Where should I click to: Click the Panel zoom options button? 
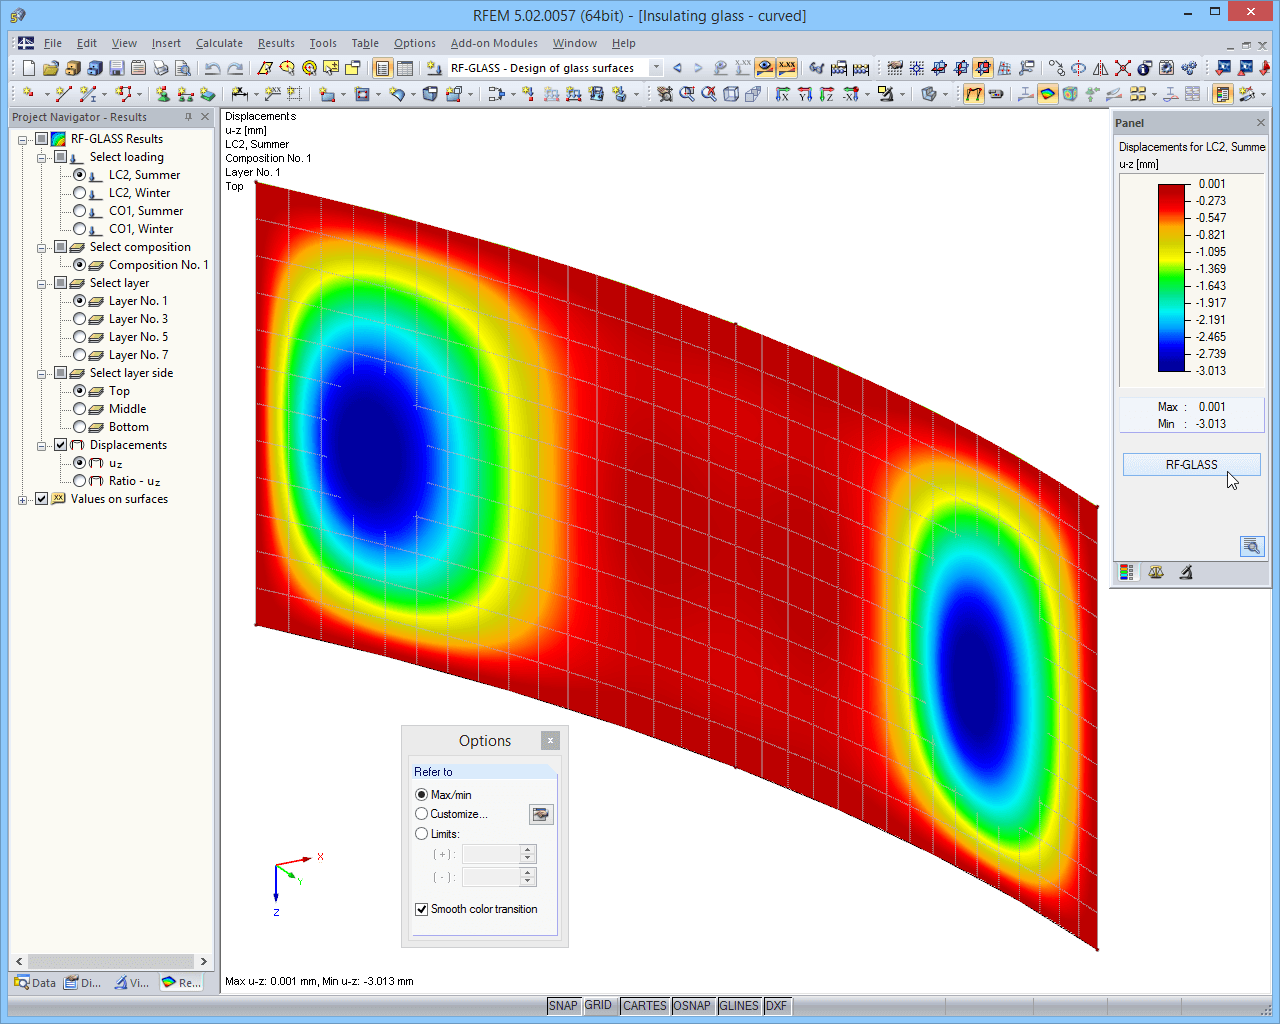click(x=1252, y=546)
